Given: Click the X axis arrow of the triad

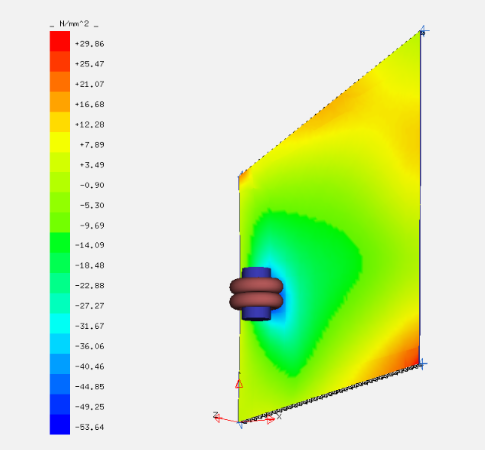Looking at the screenshot, I should point(271,420).
